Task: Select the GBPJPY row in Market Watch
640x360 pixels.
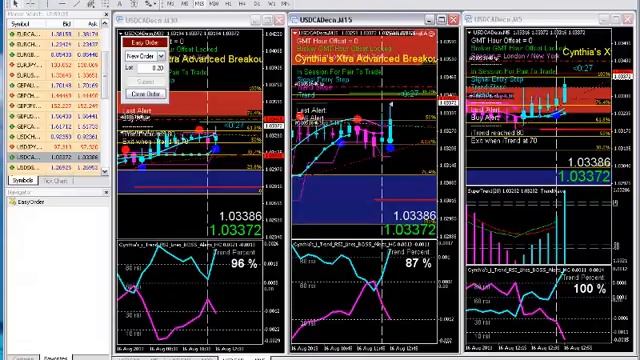Action: pyautogui.click(x=54, y=106)
